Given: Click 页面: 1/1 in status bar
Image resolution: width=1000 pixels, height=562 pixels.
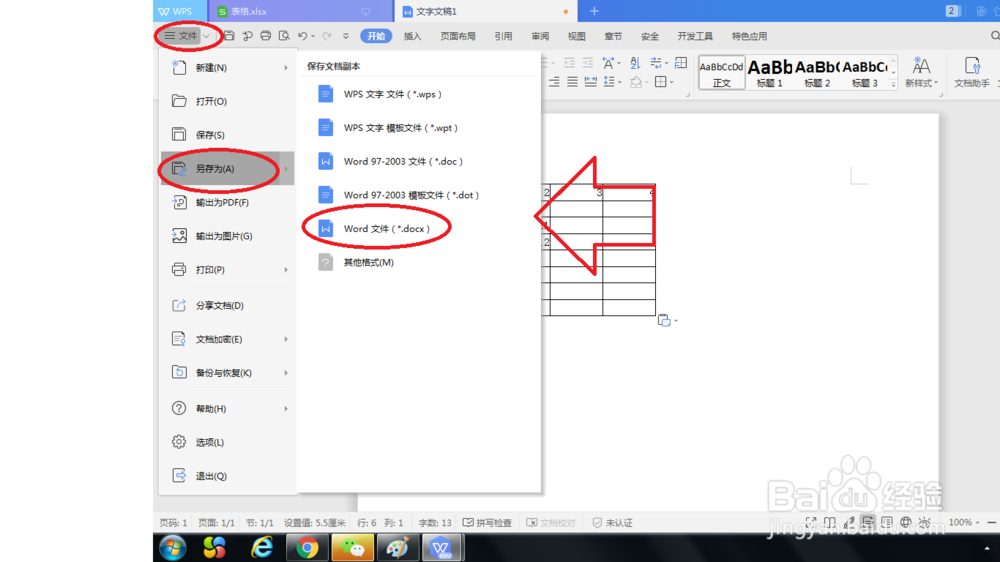Looking at the screenshot, I should pyautogui.click(x=216, y=522).
